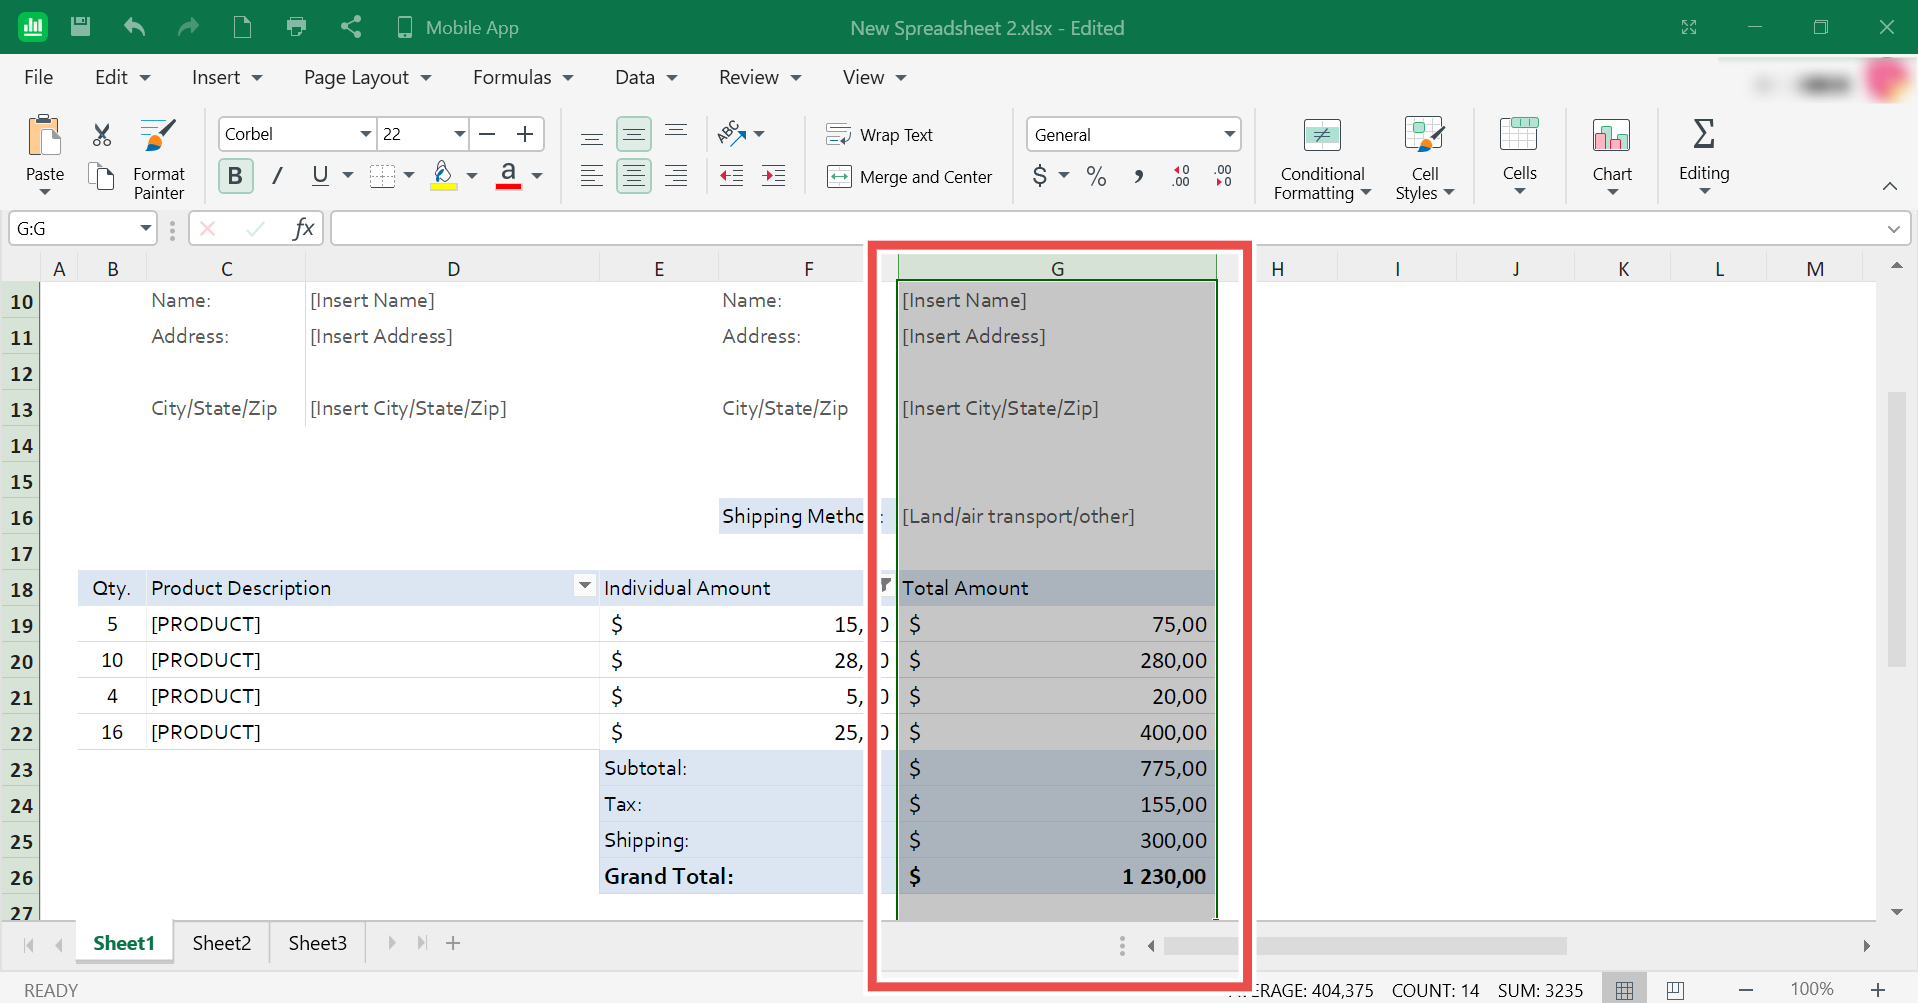Open font color dropdown arrow
The width and height of the screenshot is (1918, 1003).
[537, 176]
